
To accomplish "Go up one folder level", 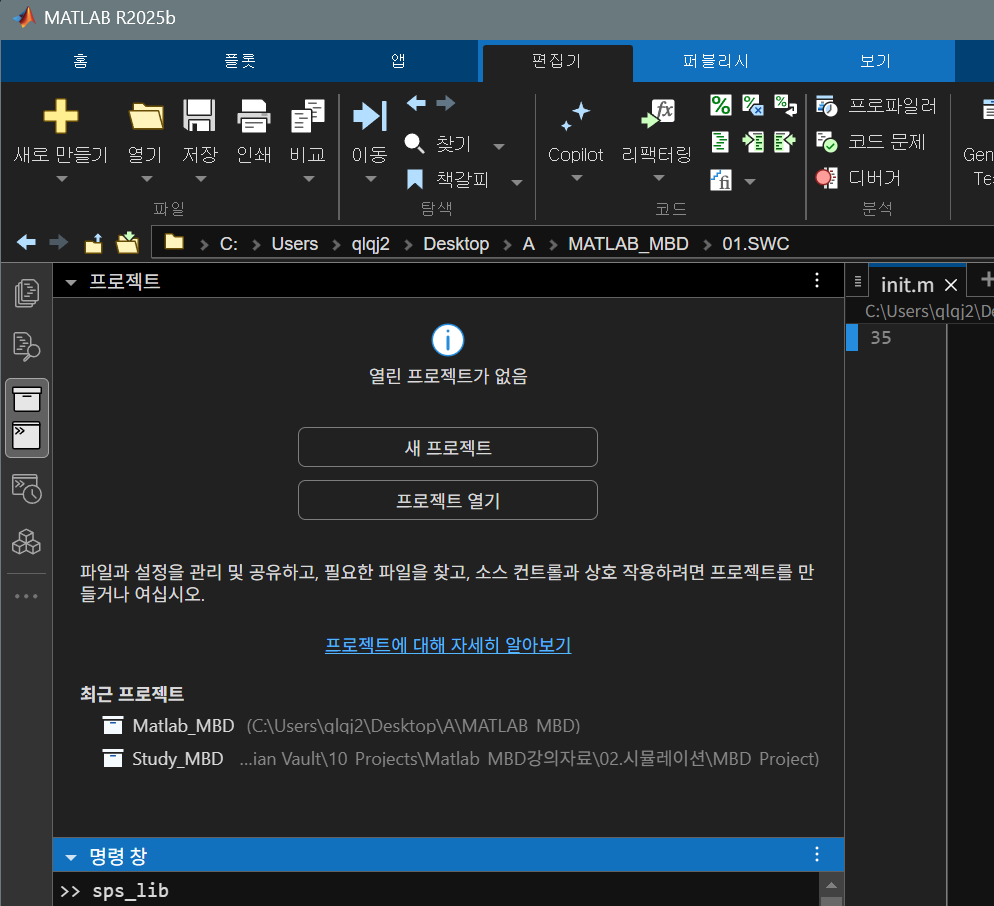I will pyautogui.click(x=94, y=243).
